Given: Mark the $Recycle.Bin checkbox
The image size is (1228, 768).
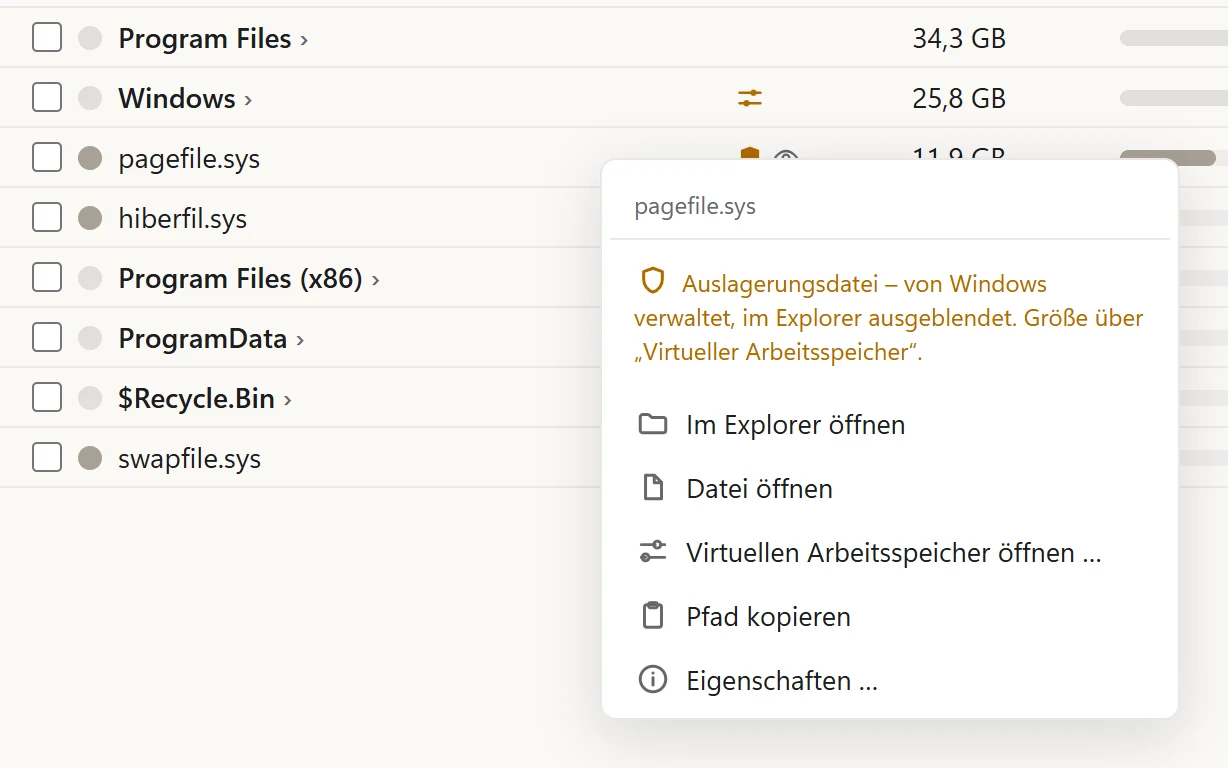Looking at the screenshot, I should coord(47,398).
